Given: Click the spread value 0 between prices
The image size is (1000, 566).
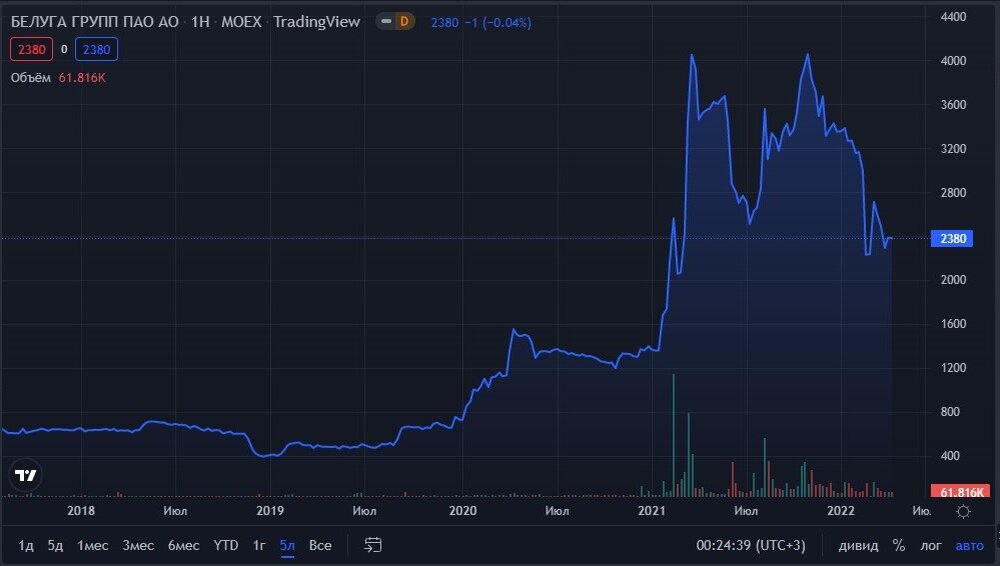Looking at the screenshot, I should [64, 49].
